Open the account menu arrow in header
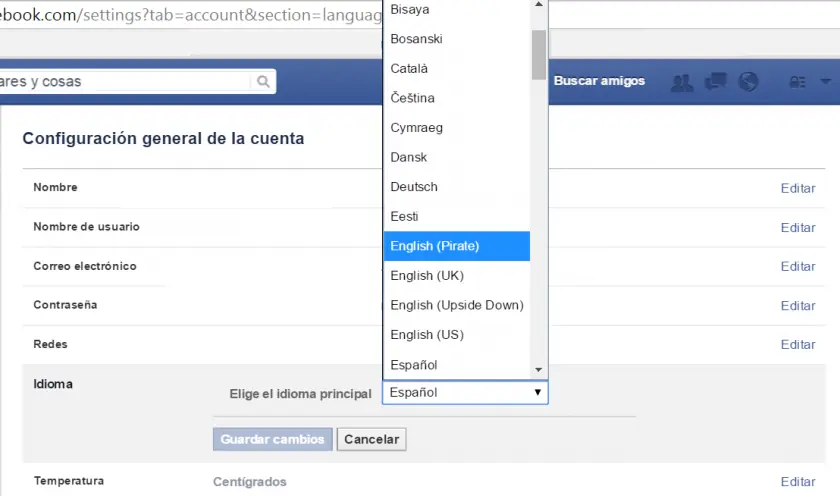The width and height of the screenshot is (840, 496). pos(826,81)
